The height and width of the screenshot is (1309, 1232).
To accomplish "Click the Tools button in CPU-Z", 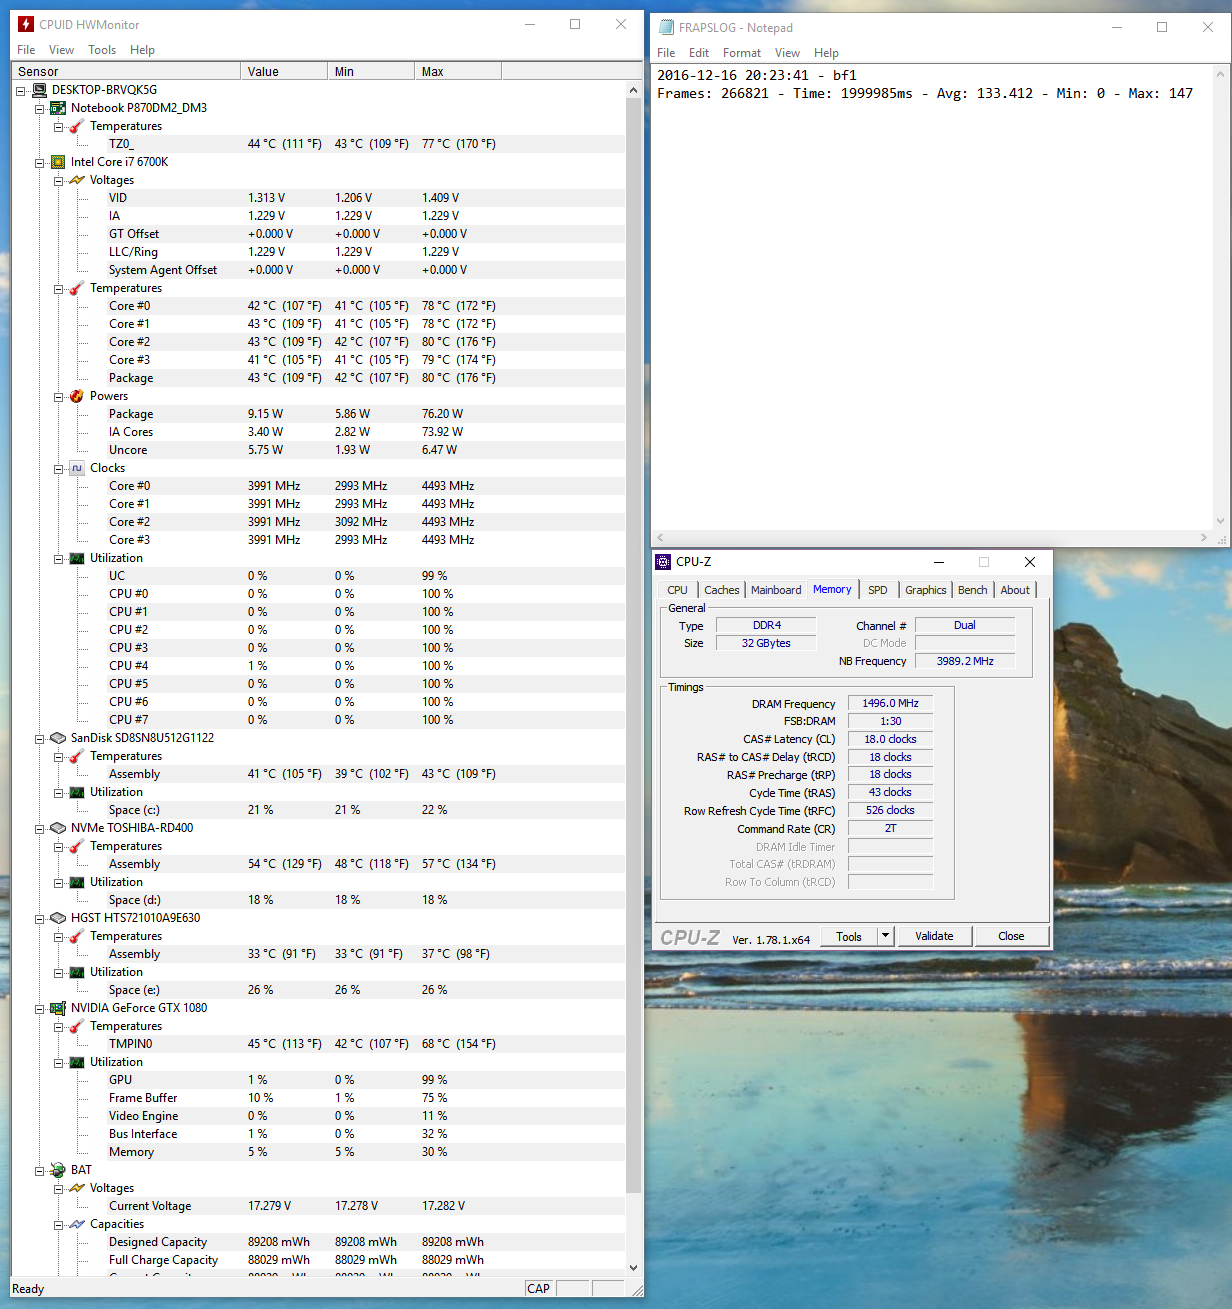I will (849, 936).
